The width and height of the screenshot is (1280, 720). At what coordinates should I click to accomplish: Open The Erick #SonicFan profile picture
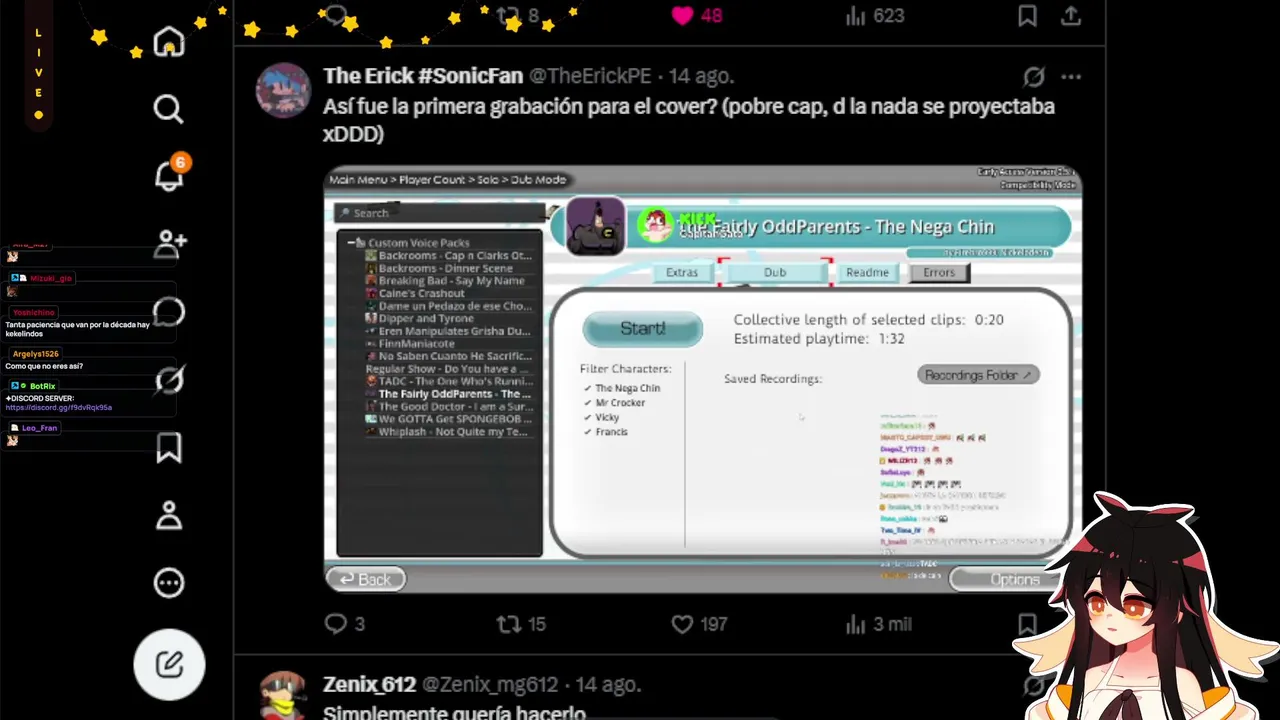tap(283, 90)
